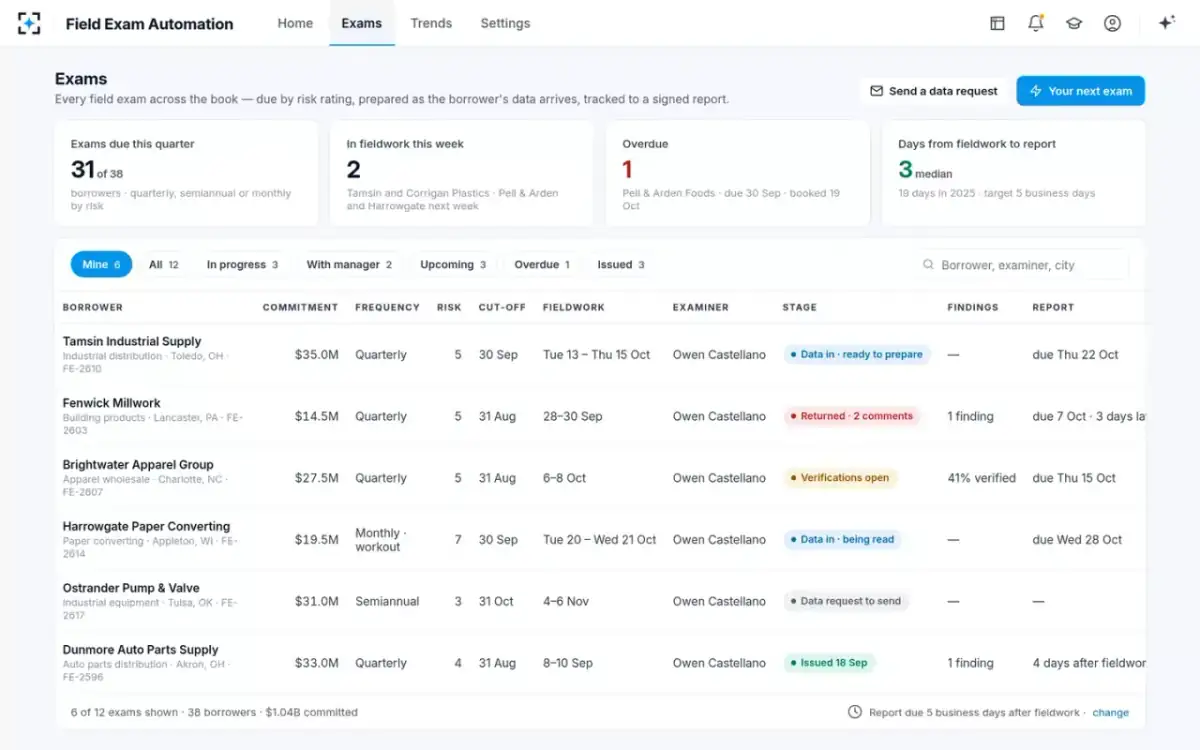Switch to the Trends tab
Viewport: 1200px width, 750px height.
431,23
